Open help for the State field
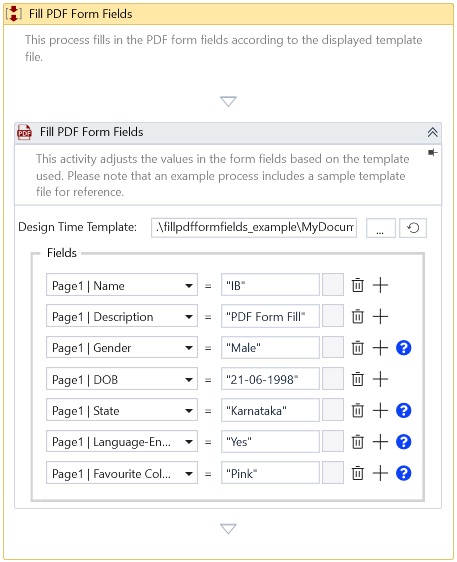457x562 pixels. [403, 410]
